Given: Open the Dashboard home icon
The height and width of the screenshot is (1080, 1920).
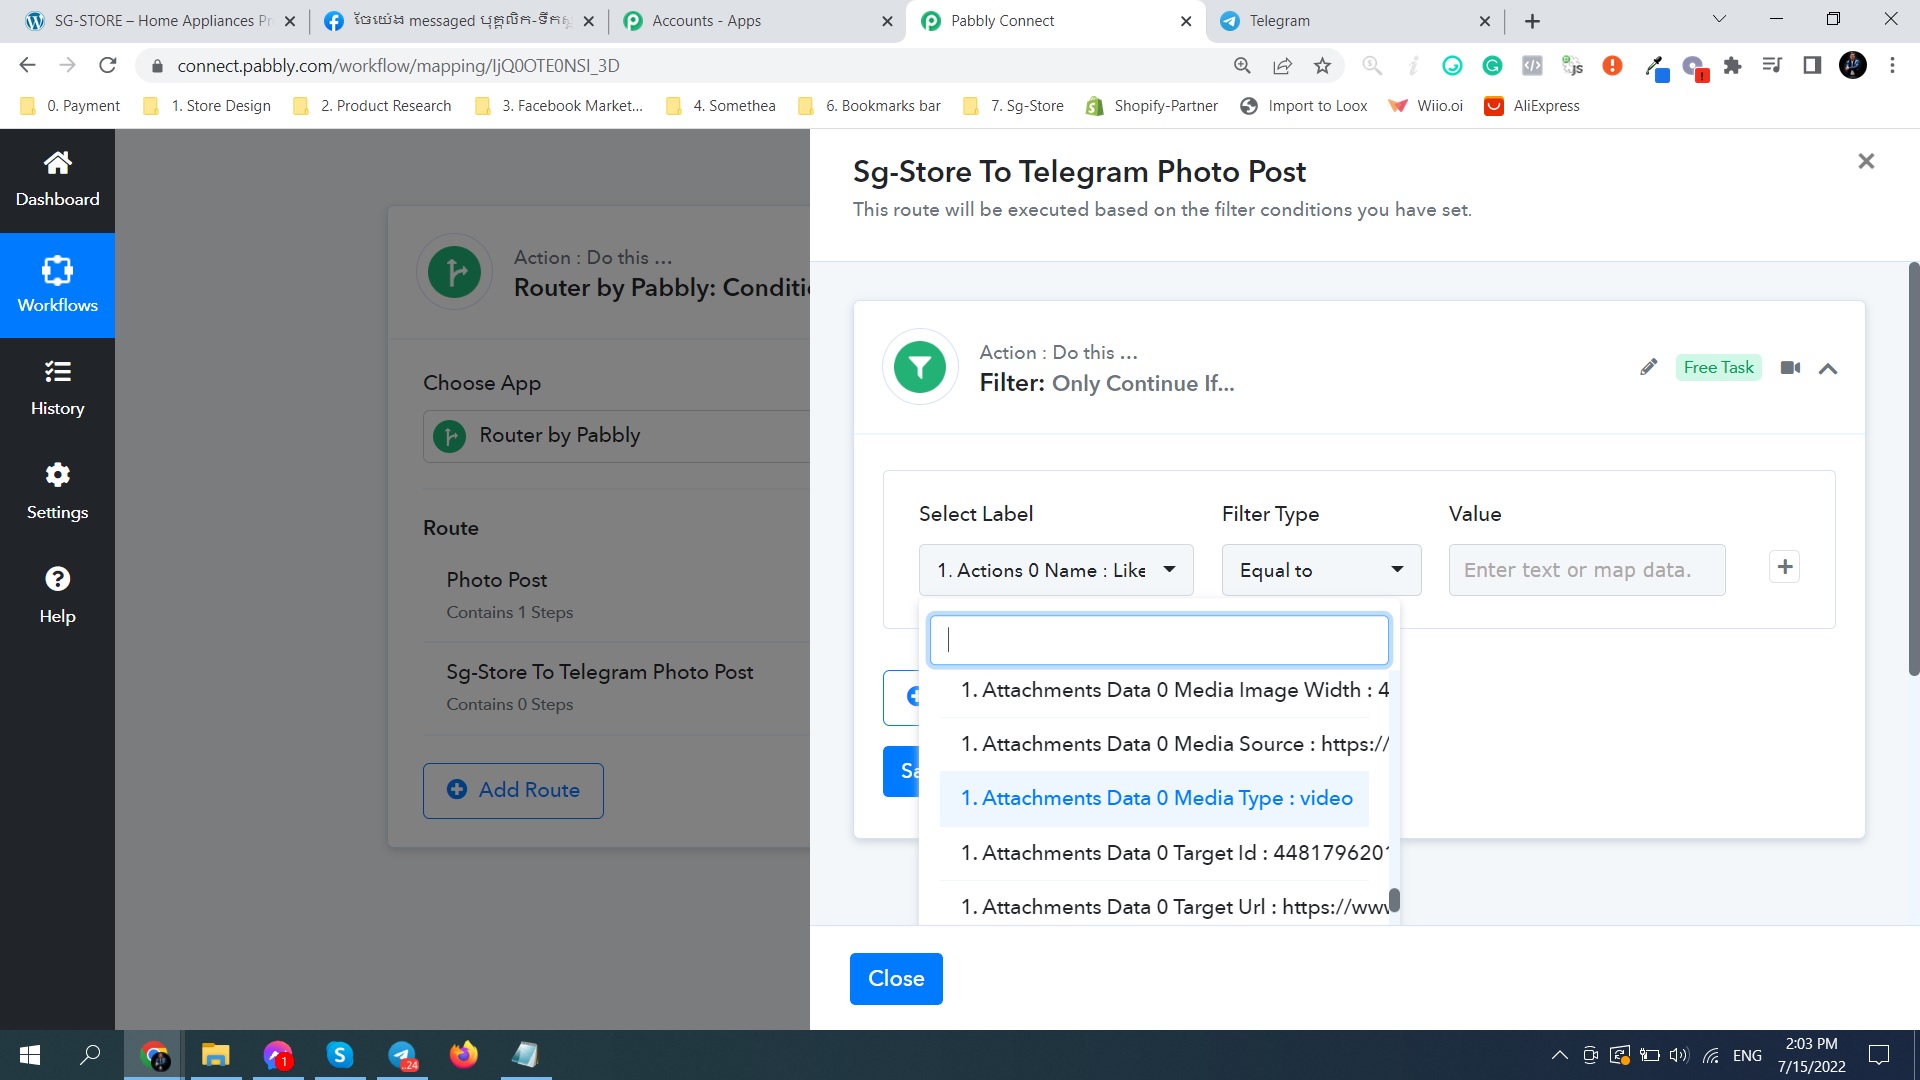Looking at the screenshot, I should 57,163.
